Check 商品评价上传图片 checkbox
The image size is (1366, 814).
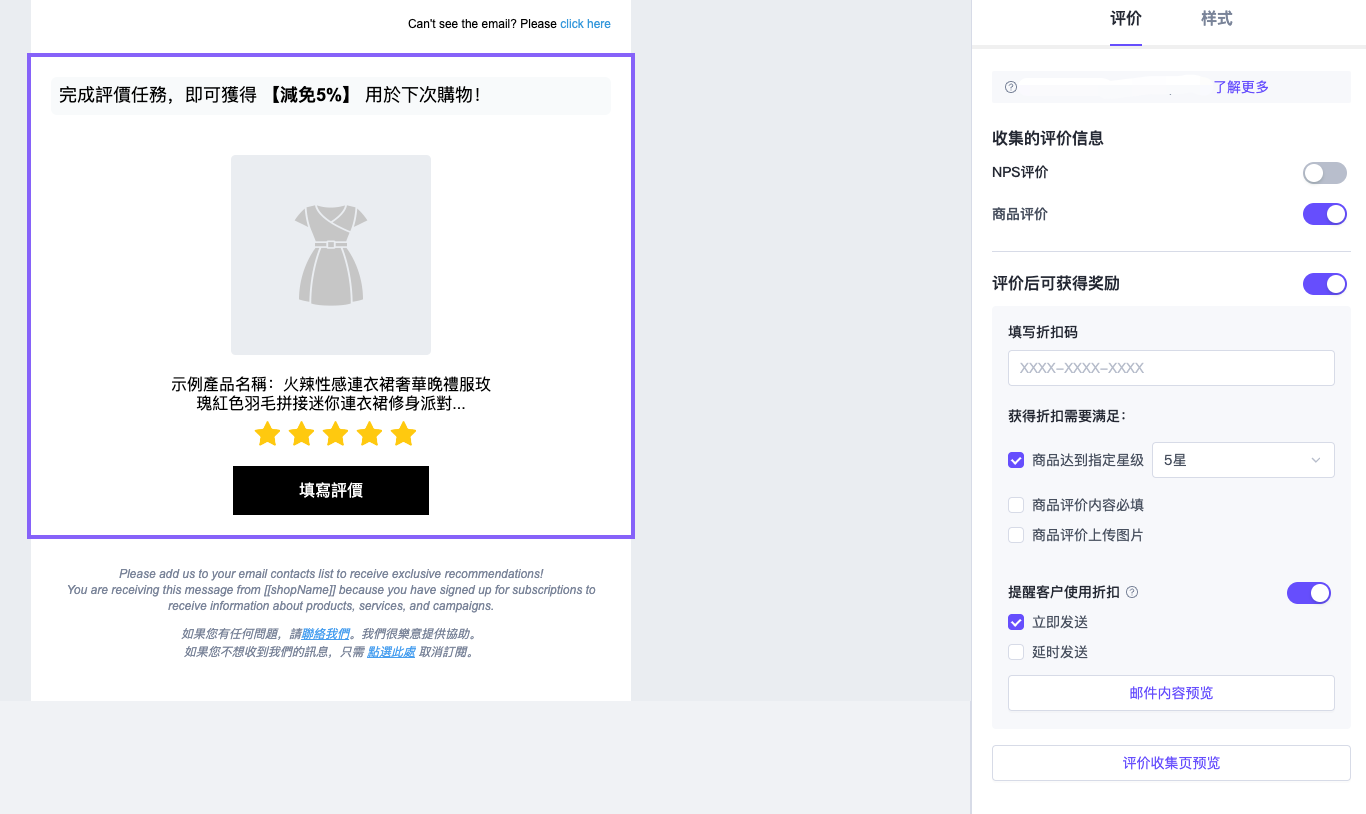coord(1016,535)
